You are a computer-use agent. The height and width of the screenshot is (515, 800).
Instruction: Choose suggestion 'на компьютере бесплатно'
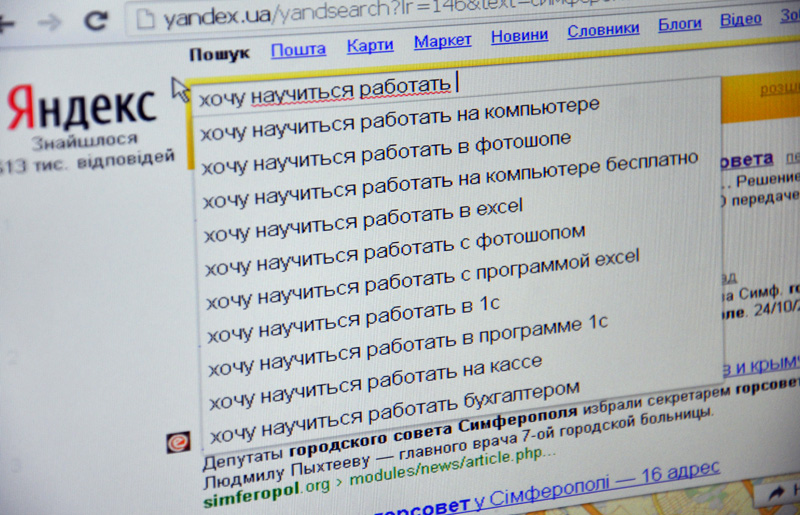(450, 180)
